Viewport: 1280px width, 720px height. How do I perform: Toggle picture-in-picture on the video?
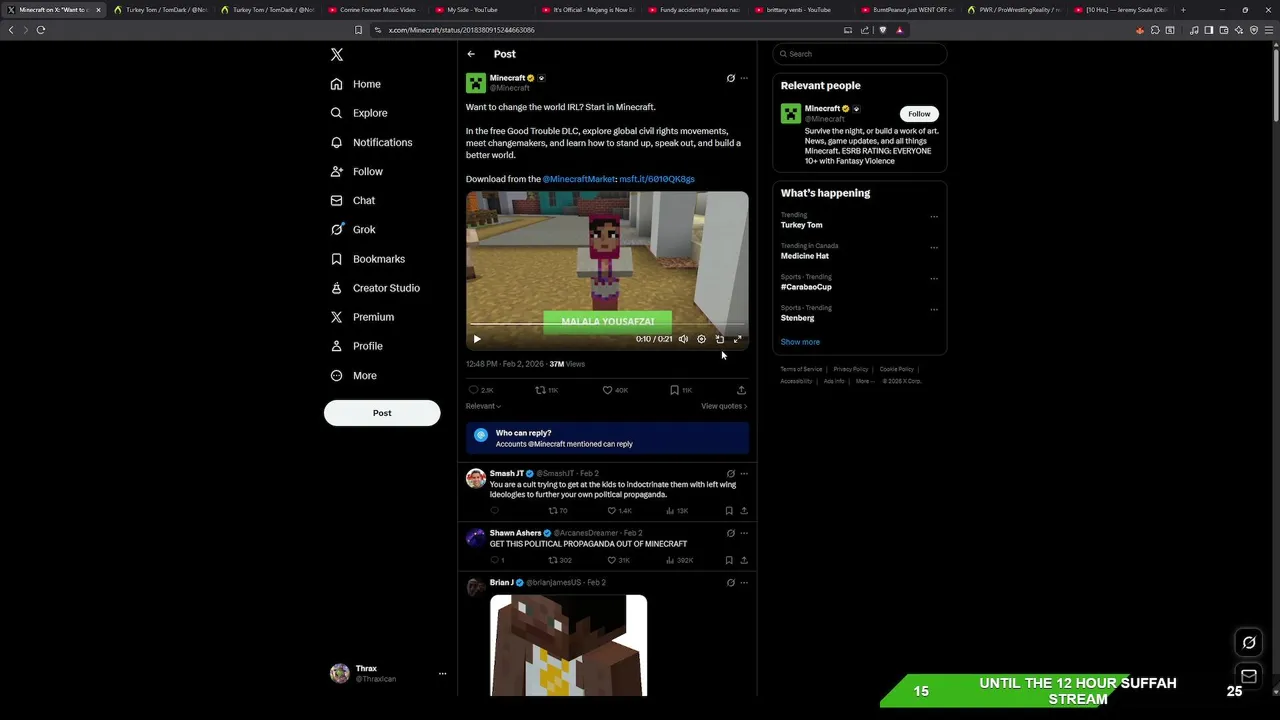pyautogui.click(x=720, y=339)
